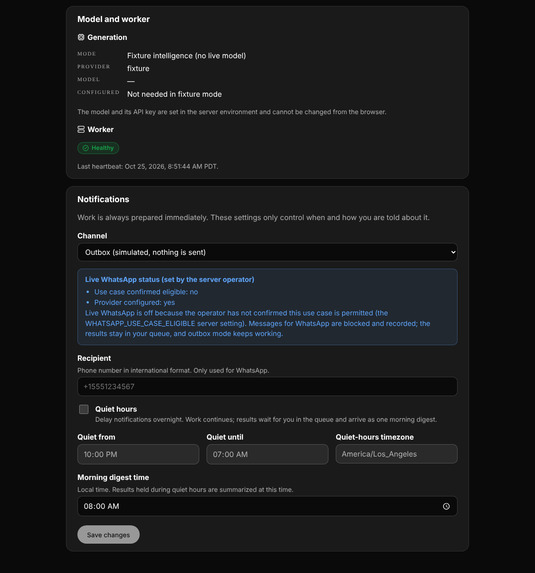Screen dimensions: 535x573
Task: Click the 'Quiet-hours timezone' label
Action: coord(375,437)
